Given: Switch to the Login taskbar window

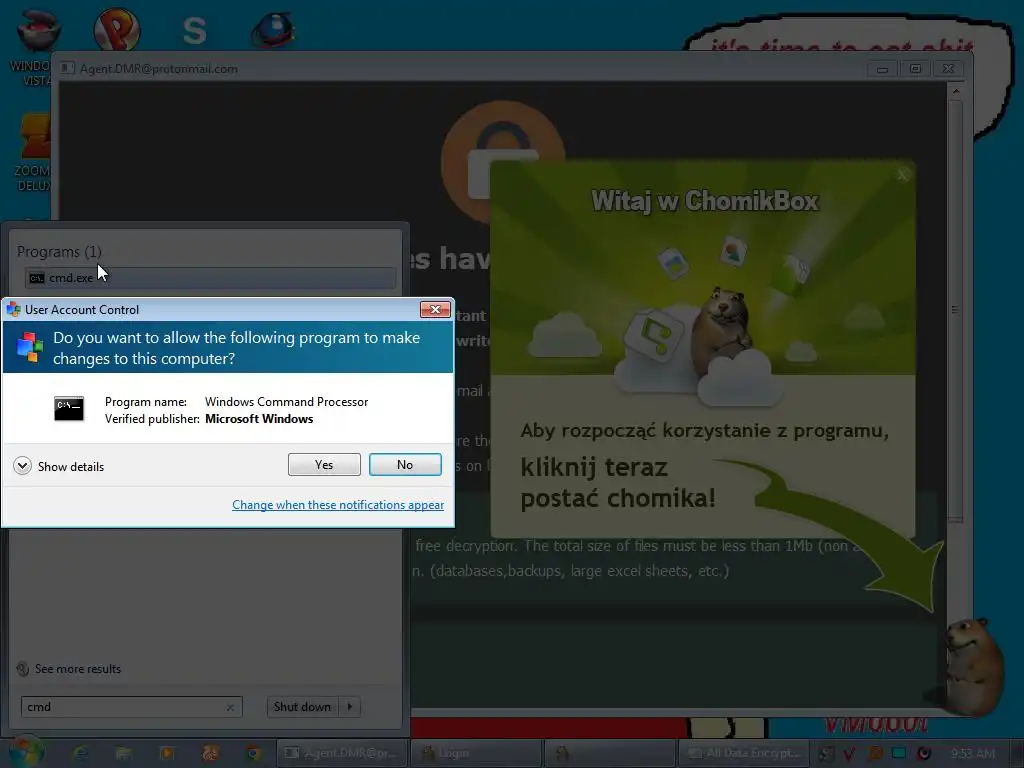Looking at the screenshot, I should click(x=477, y=753).
